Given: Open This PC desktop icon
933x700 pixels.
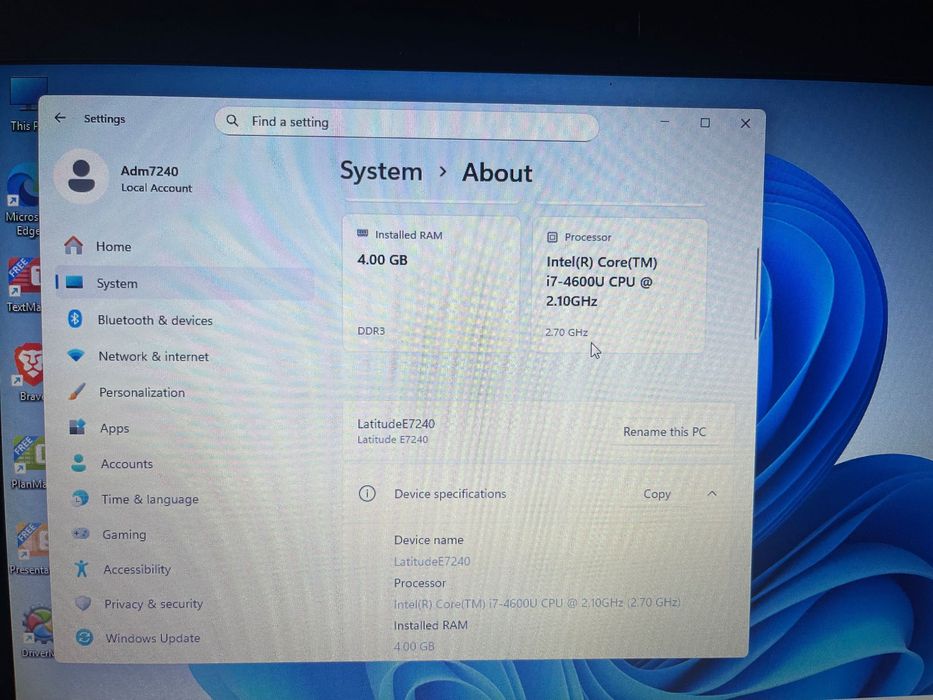Looking at the screenshot, I should (x=25, y=104).
